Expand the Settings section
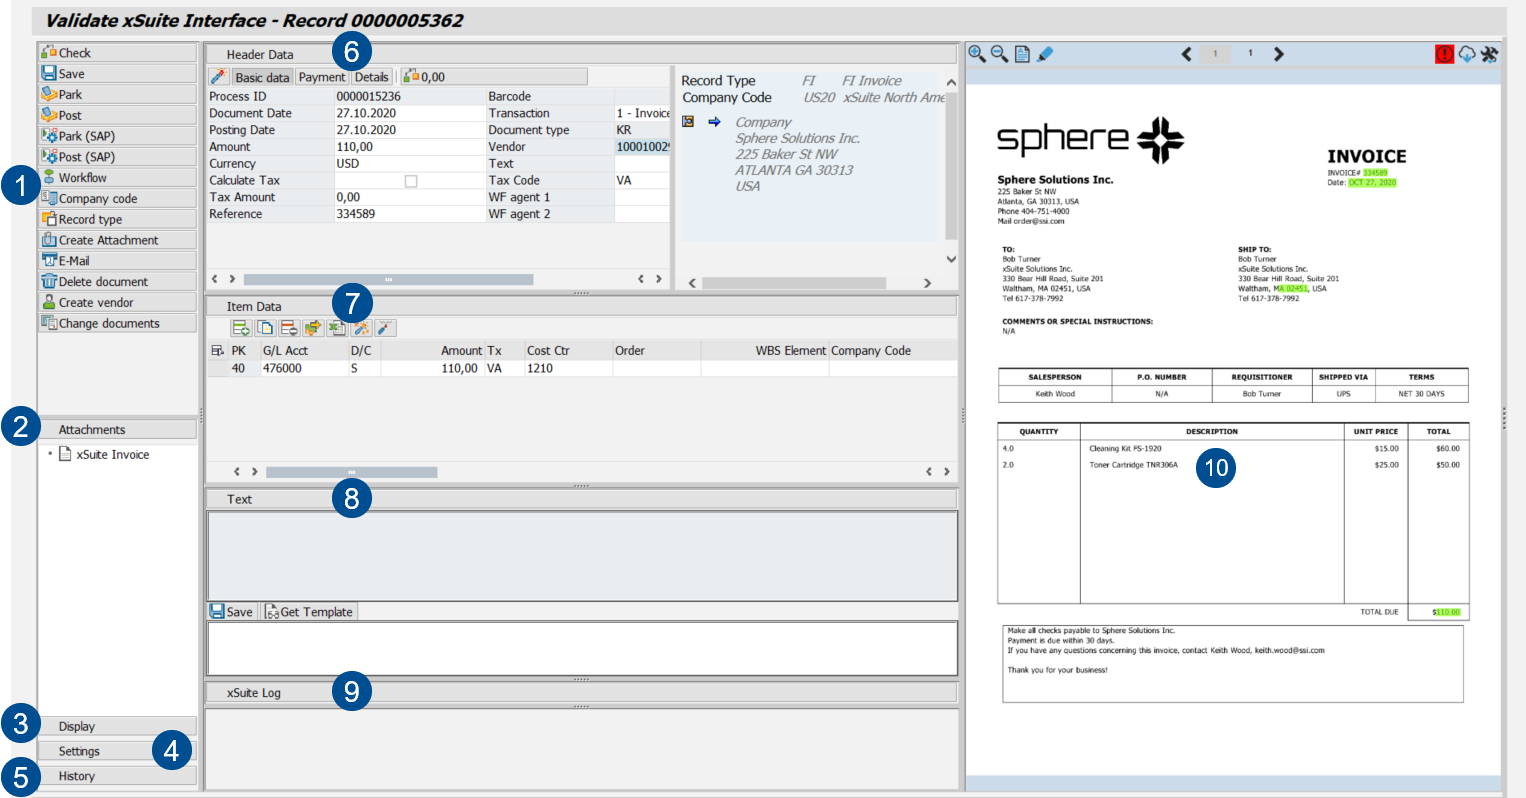 click(79, 752)
